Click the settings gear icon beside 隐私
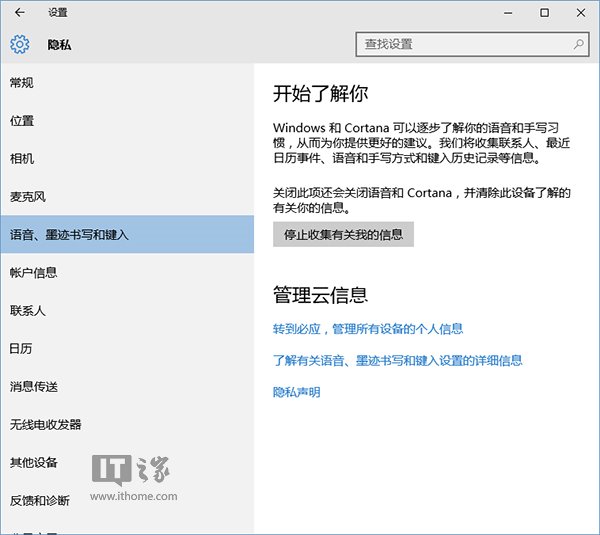 click(x=20, y=45)
